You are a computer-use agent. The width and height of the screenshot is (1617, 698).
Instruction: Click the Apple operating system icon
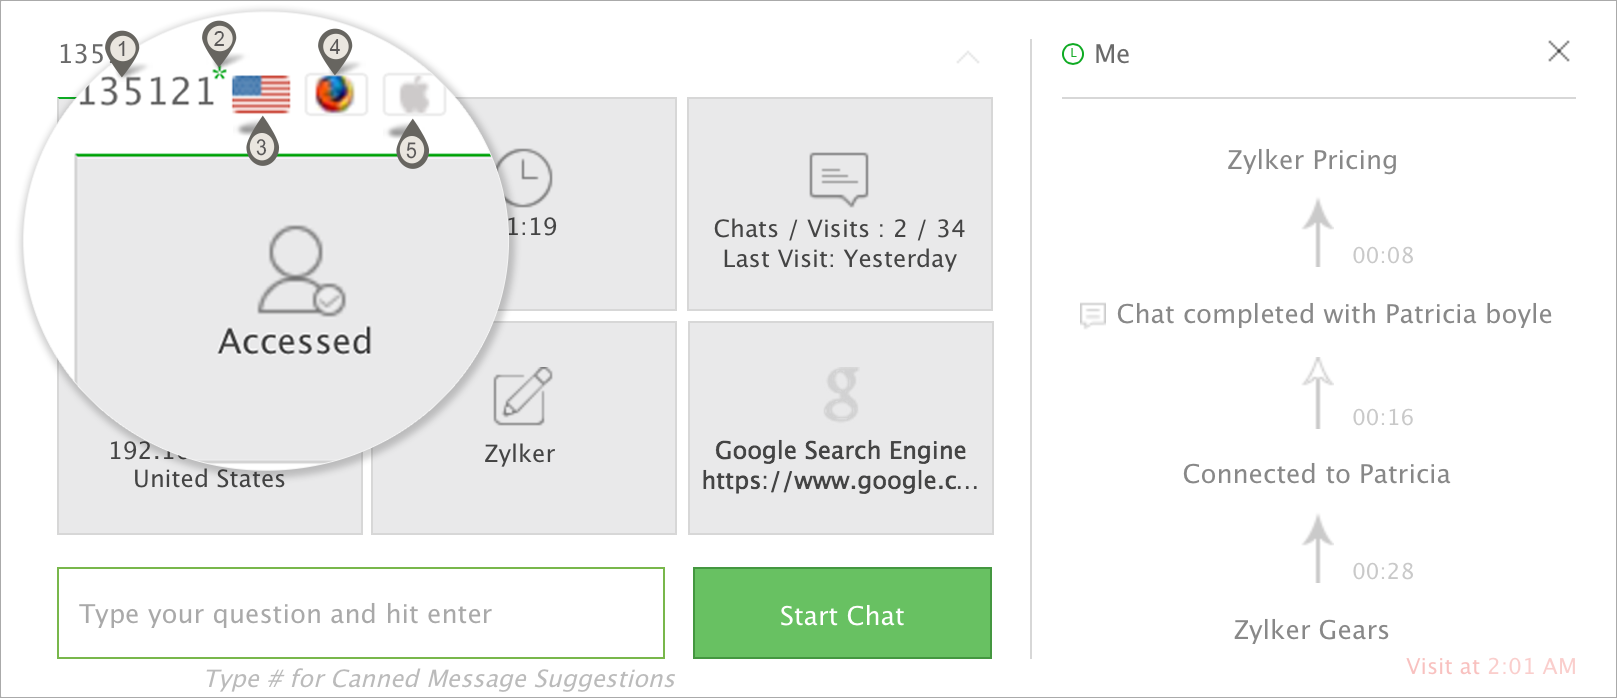tap(413, 96)
